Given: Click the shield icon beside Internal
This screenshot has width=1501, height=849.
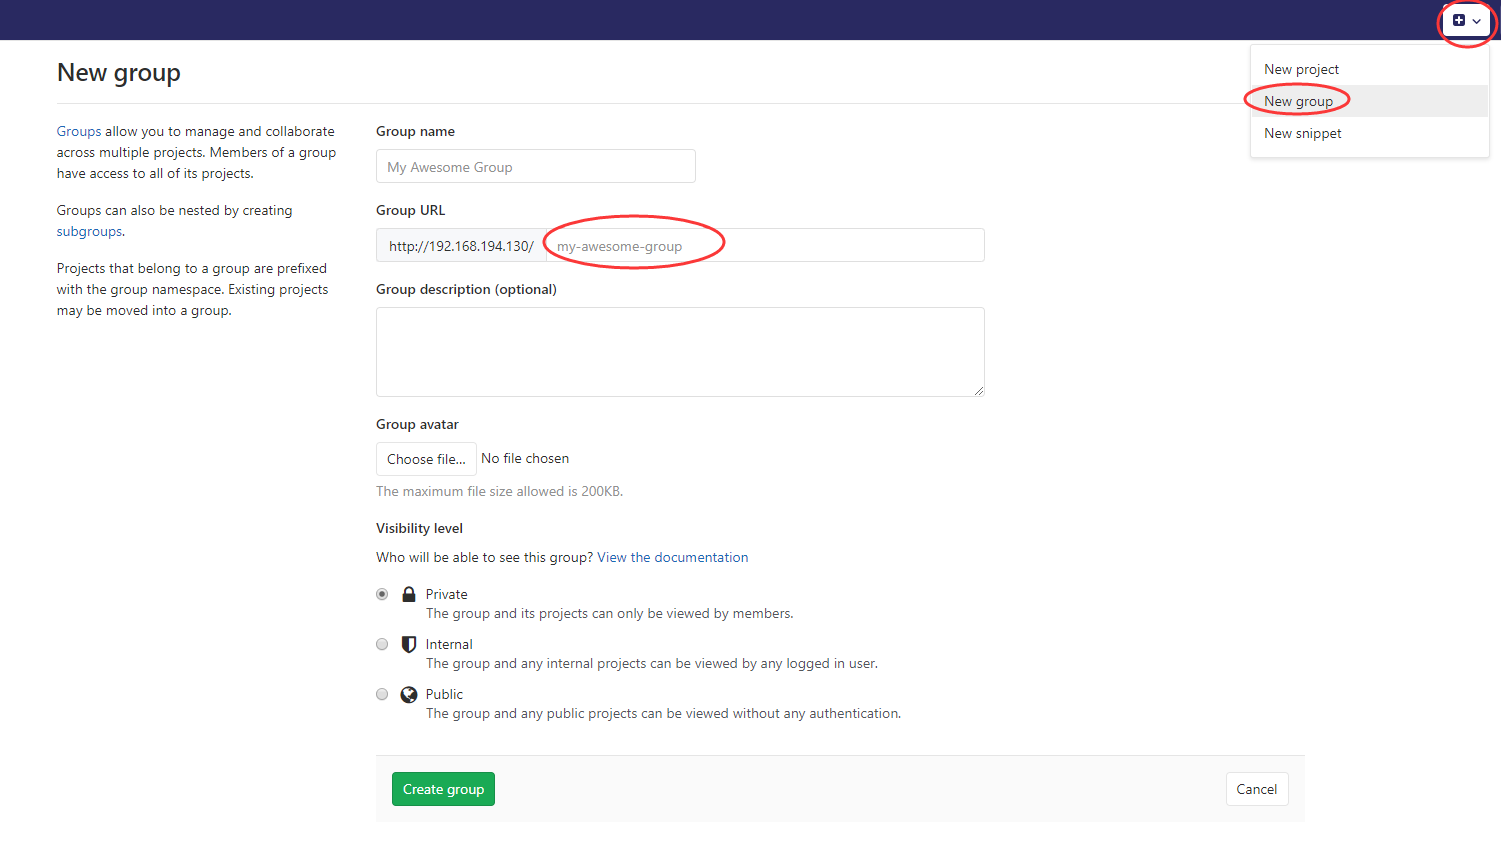Looking at the screenshot, I should coord(409,644).
